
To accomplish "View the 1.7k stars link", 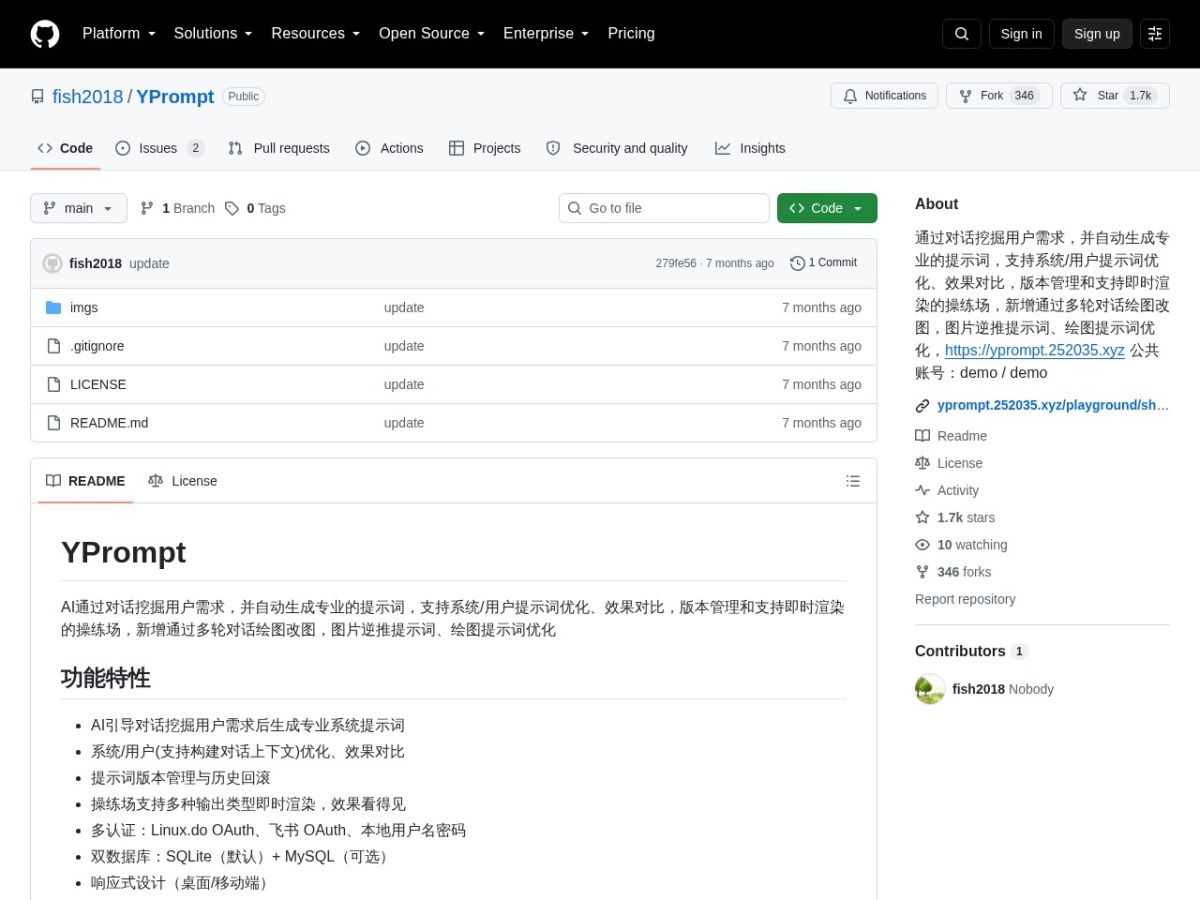I will pyautogui.click(x=955, y=517).
